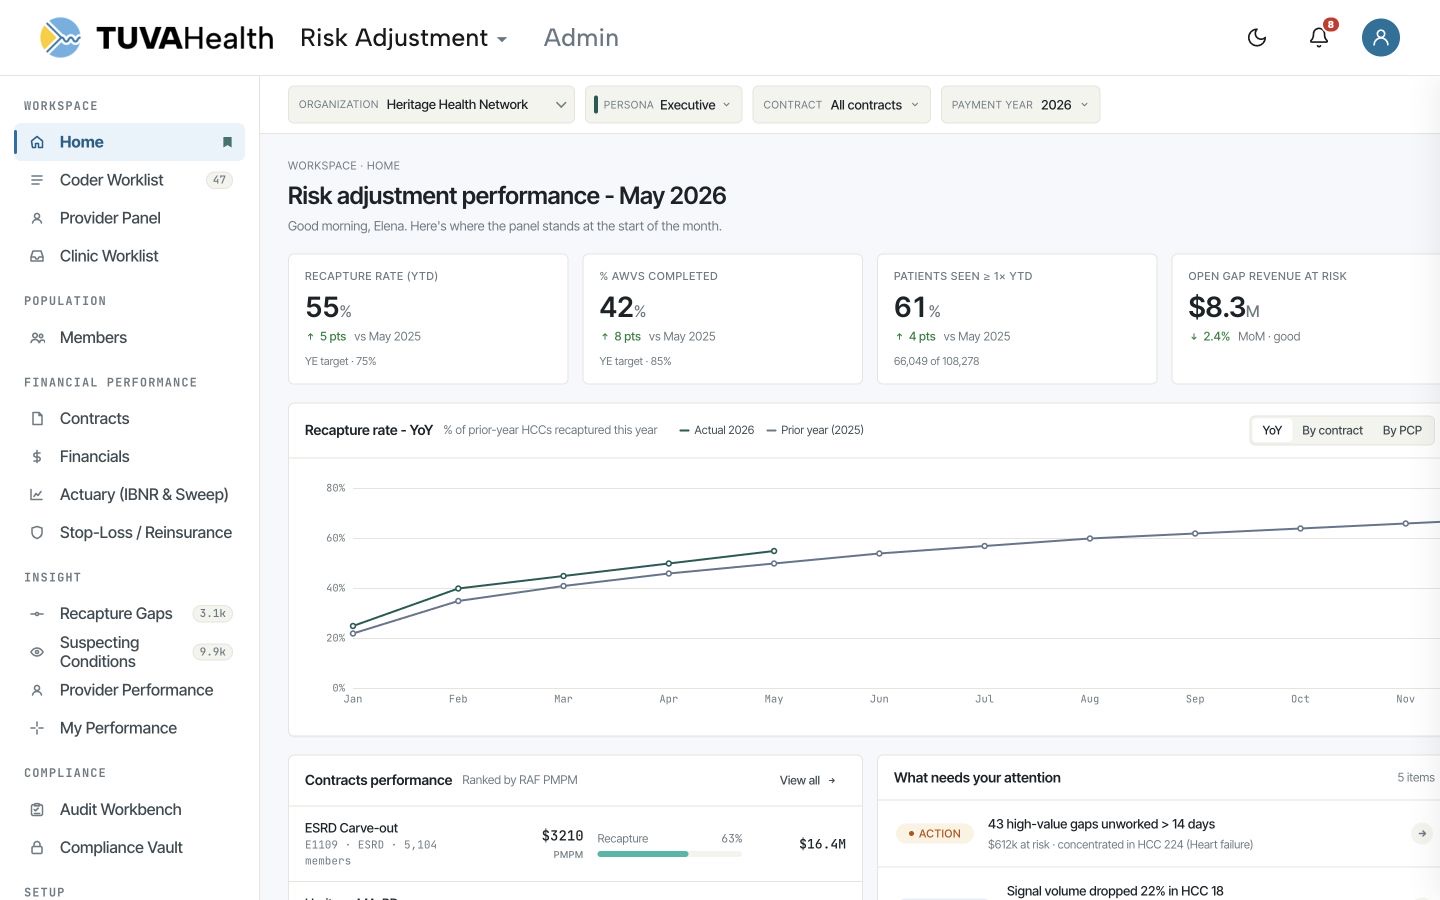Open Organization Heritage Health Network dropdown
Image resolution: width=1440 pixels, height=900 pixels.
tap(431, 105)
